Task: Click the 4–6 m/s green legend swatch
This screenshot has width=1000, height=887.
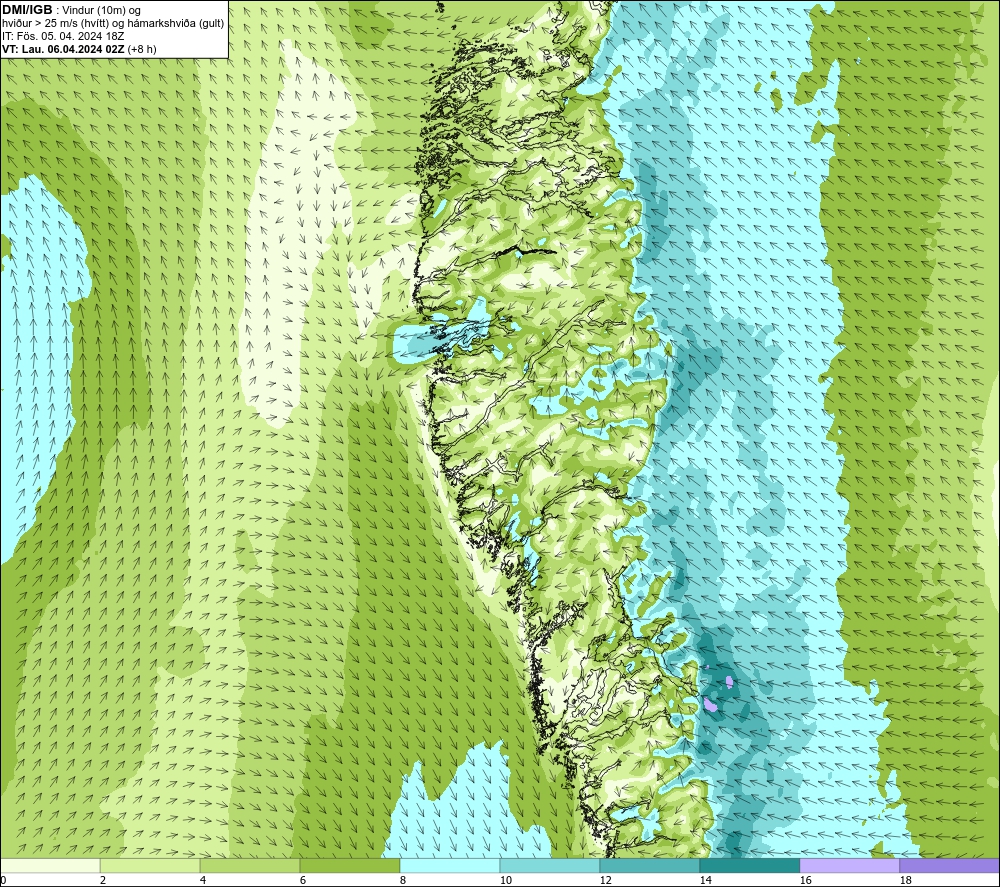Action: point(250,866)
